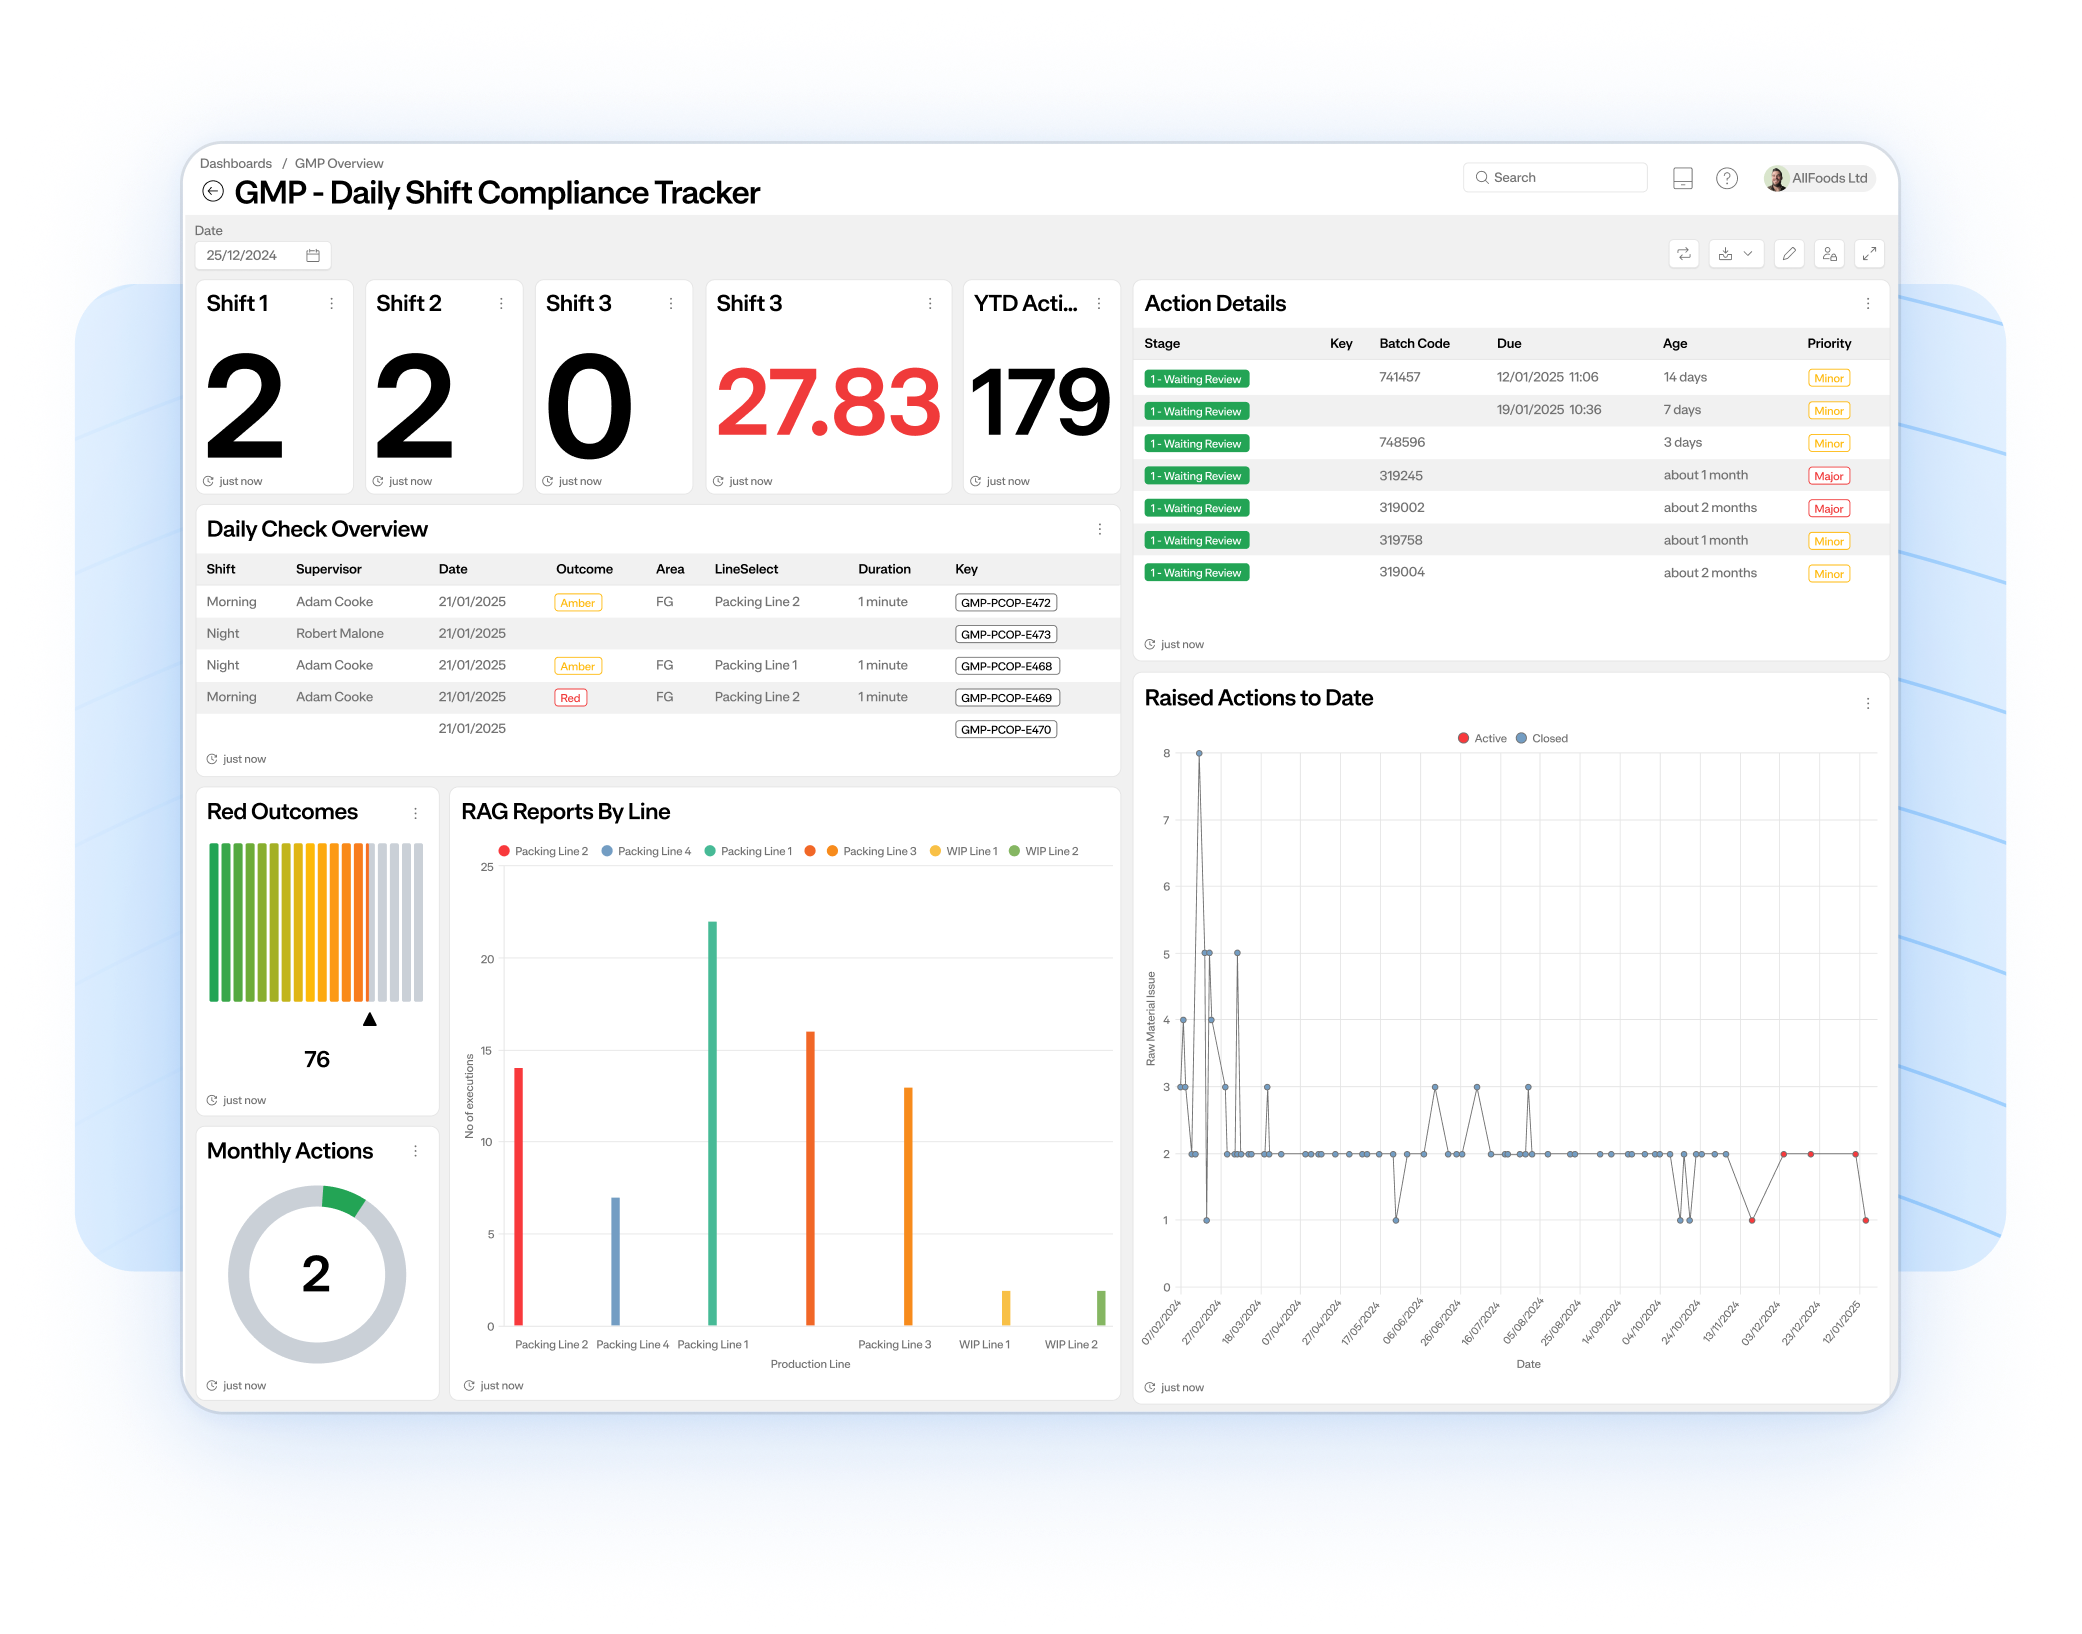Toggle Packing Line 2 legend item

click(x=543, y=851)
